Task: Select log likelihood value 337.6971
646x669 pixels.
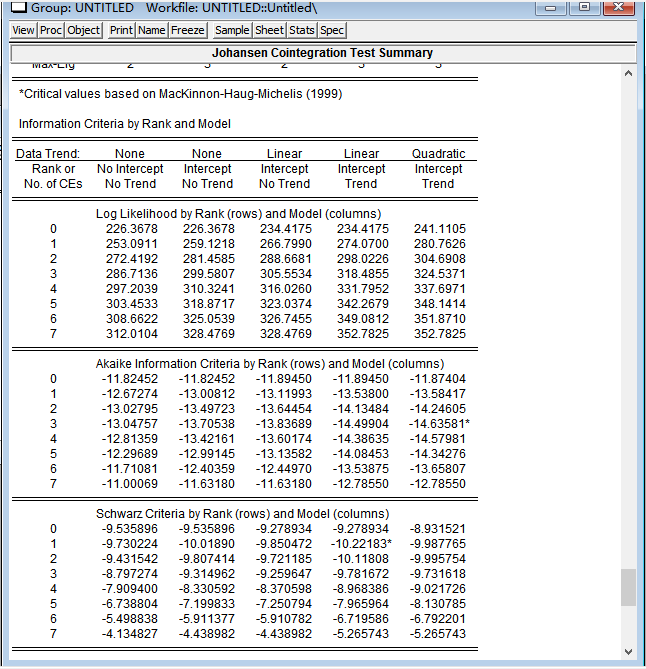Action: [x=439, y=289]
